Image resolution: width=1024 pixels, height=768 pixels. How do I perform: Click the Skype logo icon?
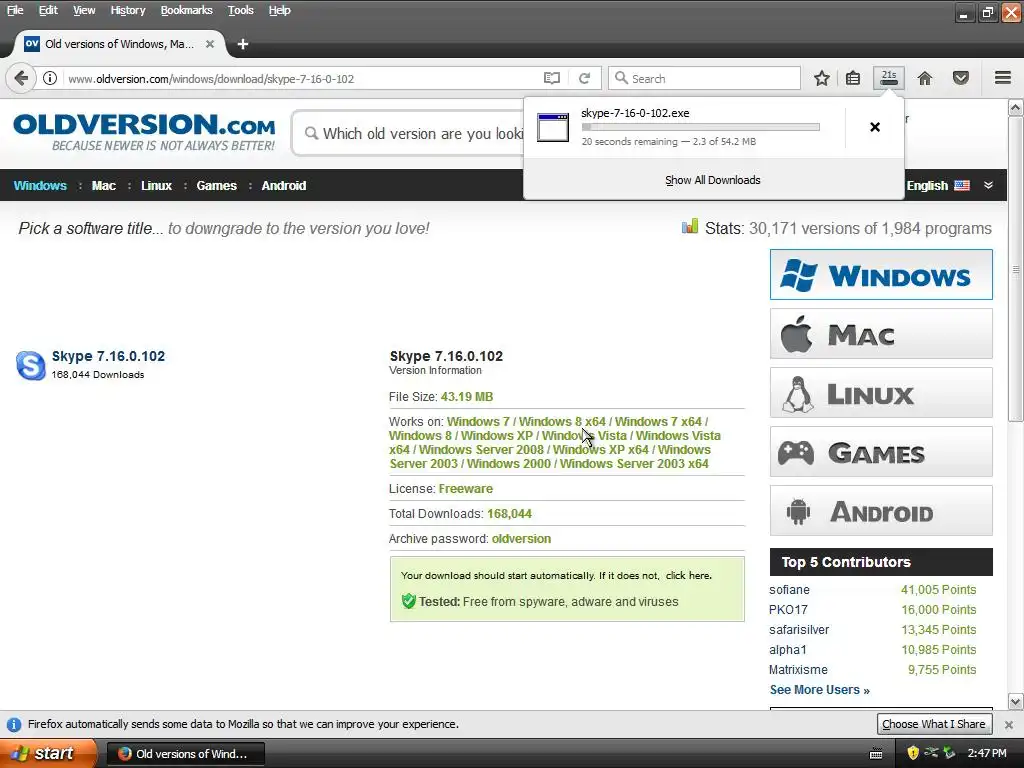point(30,365)
